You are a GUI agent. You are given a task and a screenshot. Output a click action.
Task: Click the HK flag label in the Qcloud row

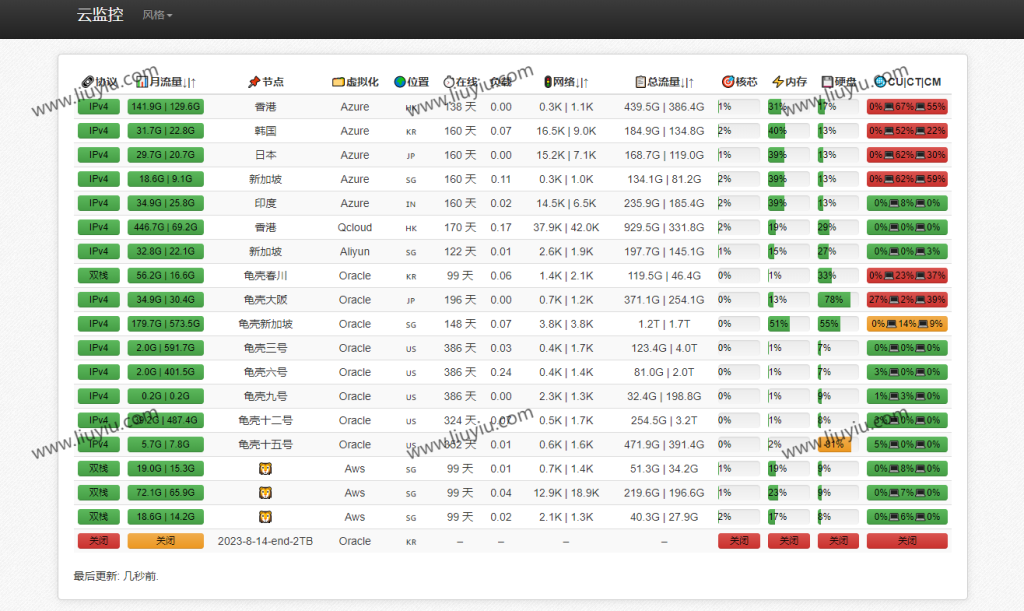pos(411,228)
